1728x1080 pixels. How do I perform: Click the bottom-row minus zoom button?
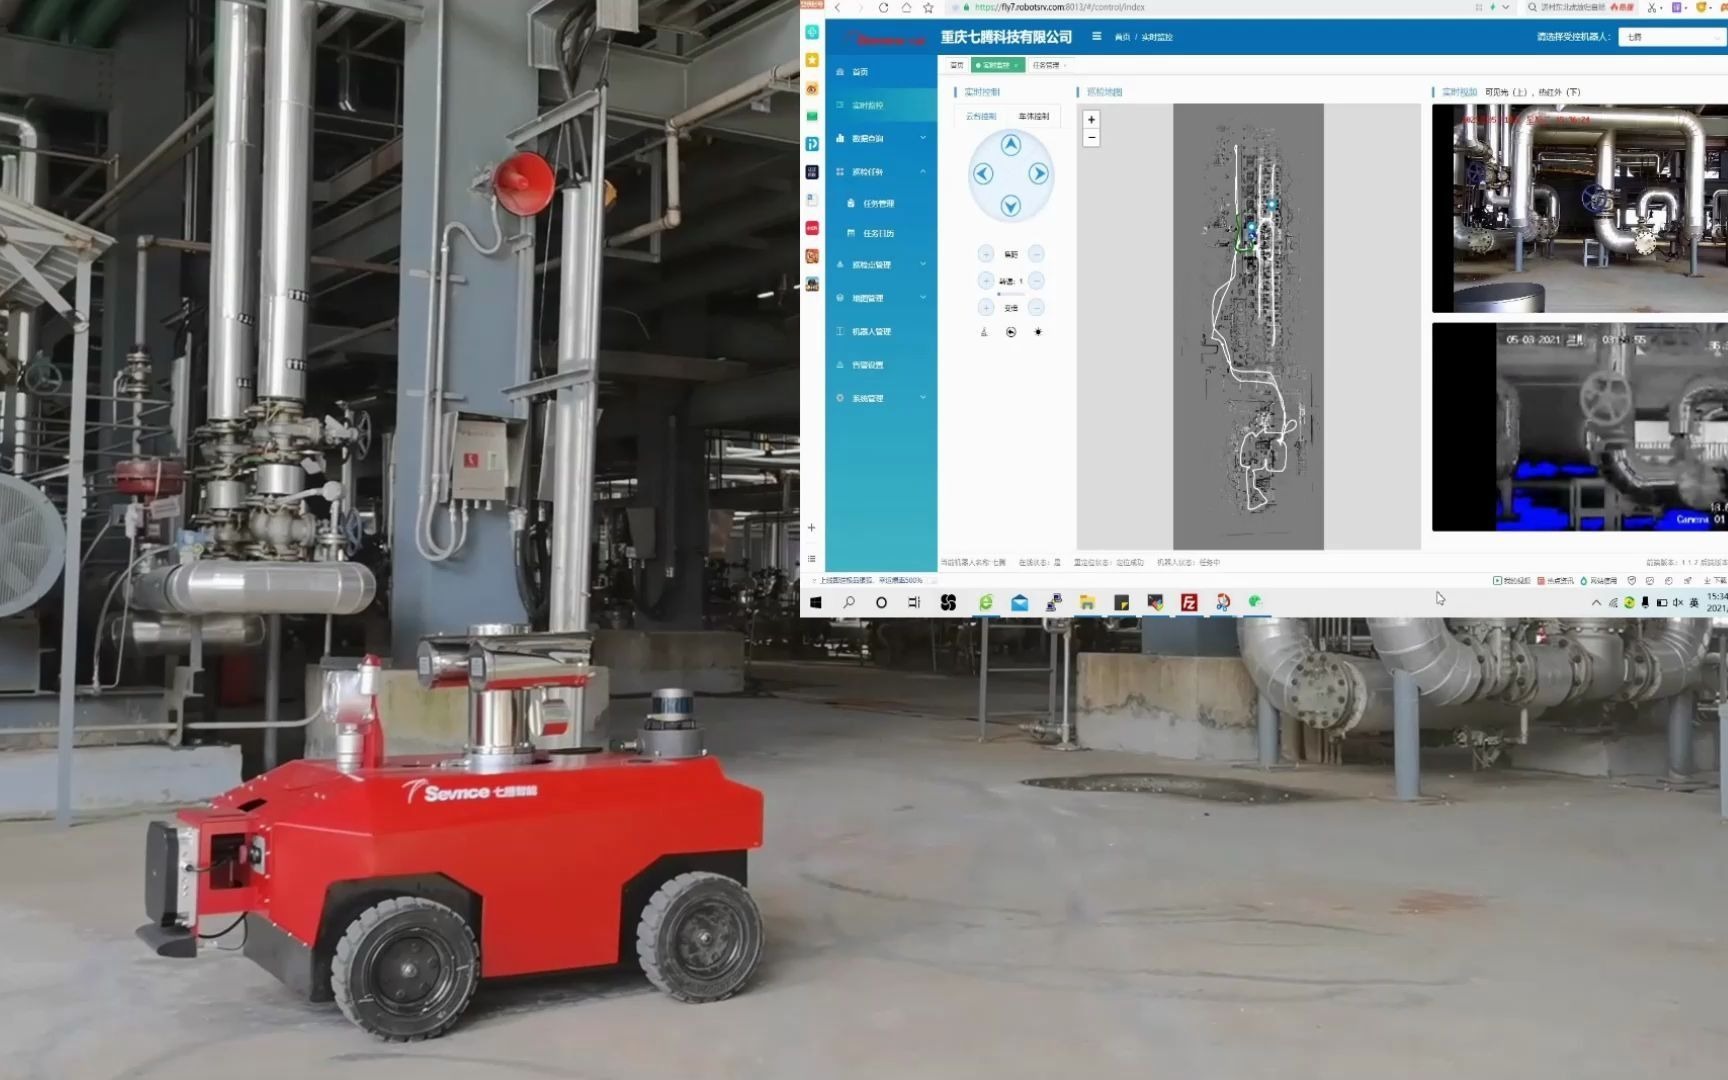point(1036,308)
